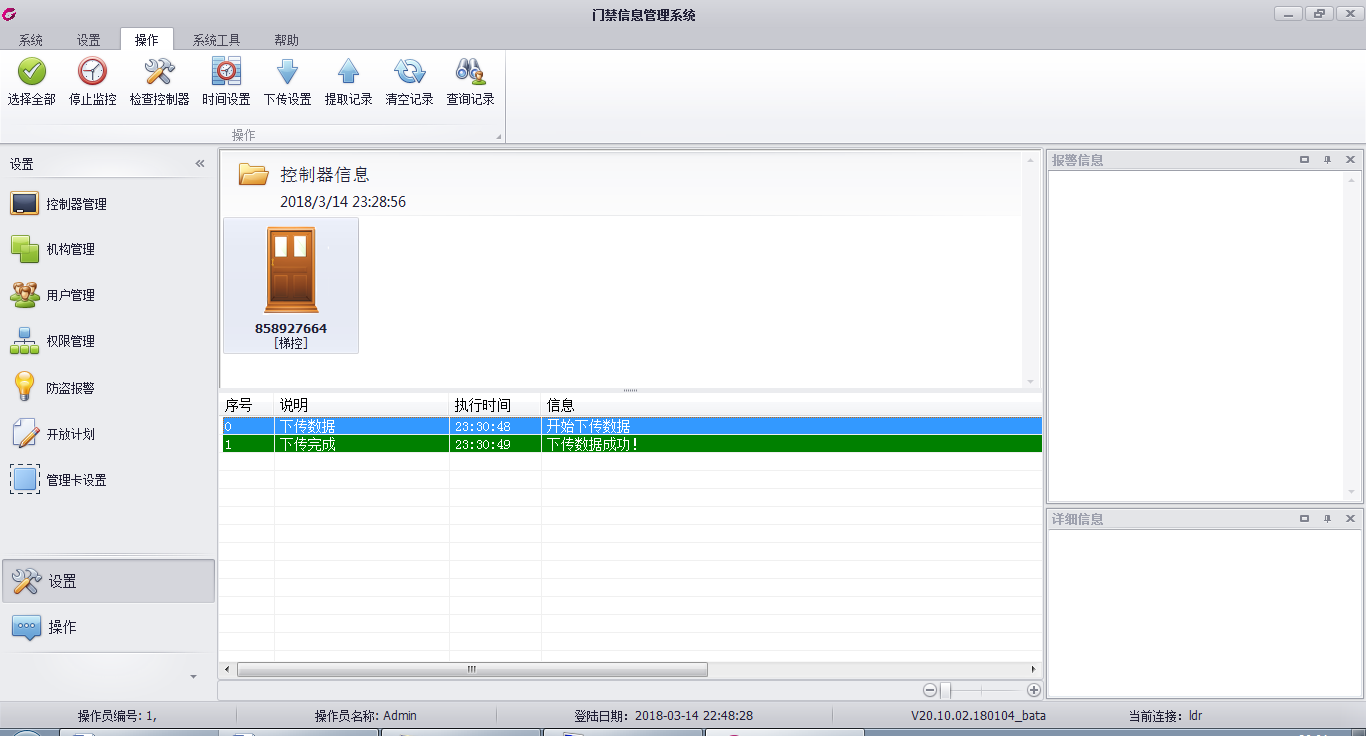Click the 登陆日期 status bar entry
Image resolution: width=1366 pixels, height=736 pixels.
[x=664, y=716]
